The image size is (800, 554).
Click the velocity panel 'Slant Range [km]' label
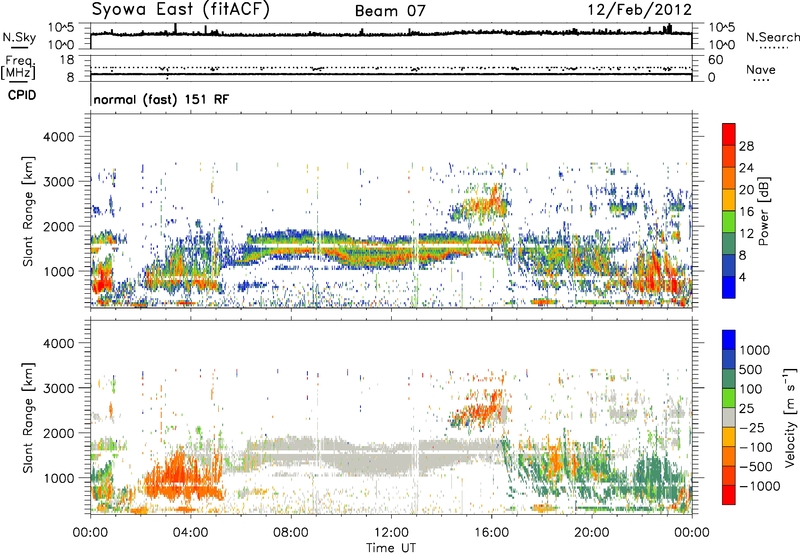click(28, 418)
